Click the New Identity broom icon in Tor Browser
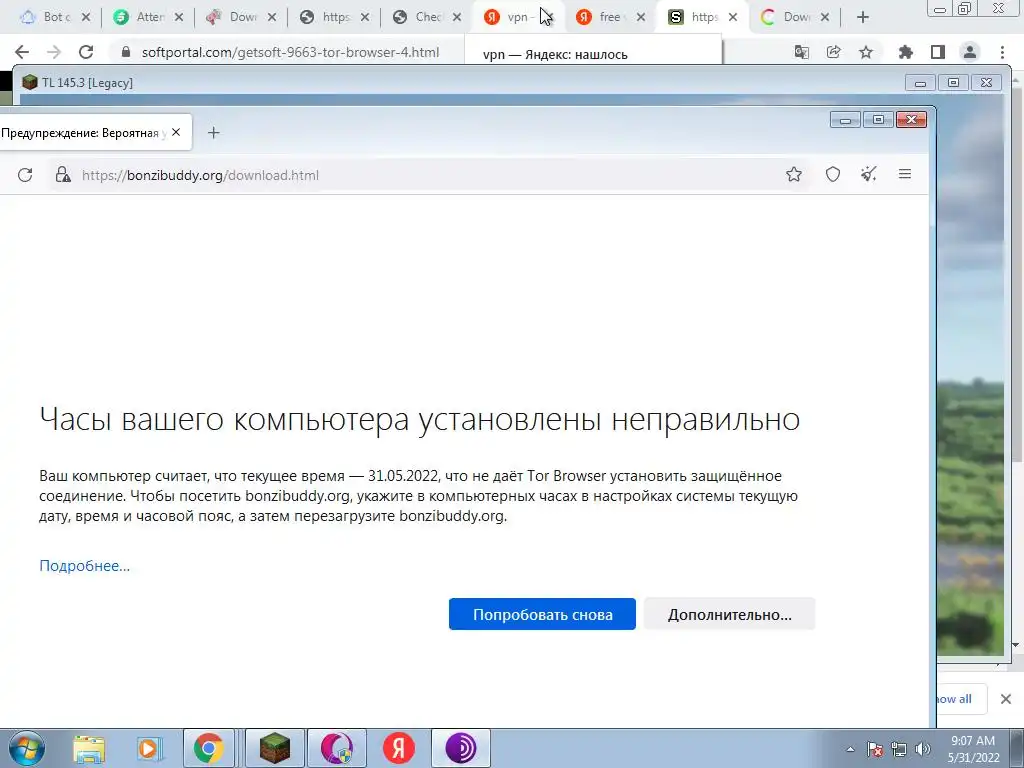The width and height of the screenshot is (1024, 768). tap(869, 174)
